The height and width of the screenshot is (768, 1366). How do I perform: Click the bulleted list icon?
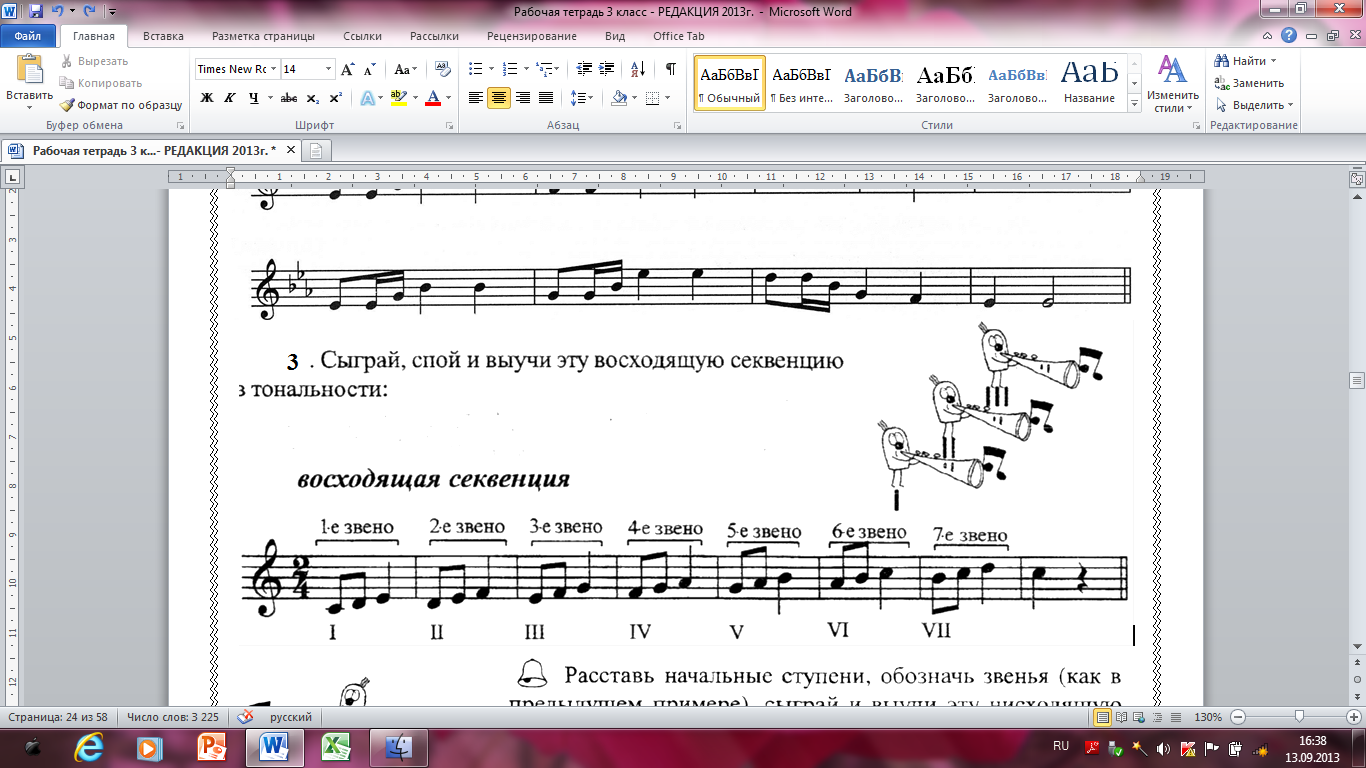click(475, 69)
